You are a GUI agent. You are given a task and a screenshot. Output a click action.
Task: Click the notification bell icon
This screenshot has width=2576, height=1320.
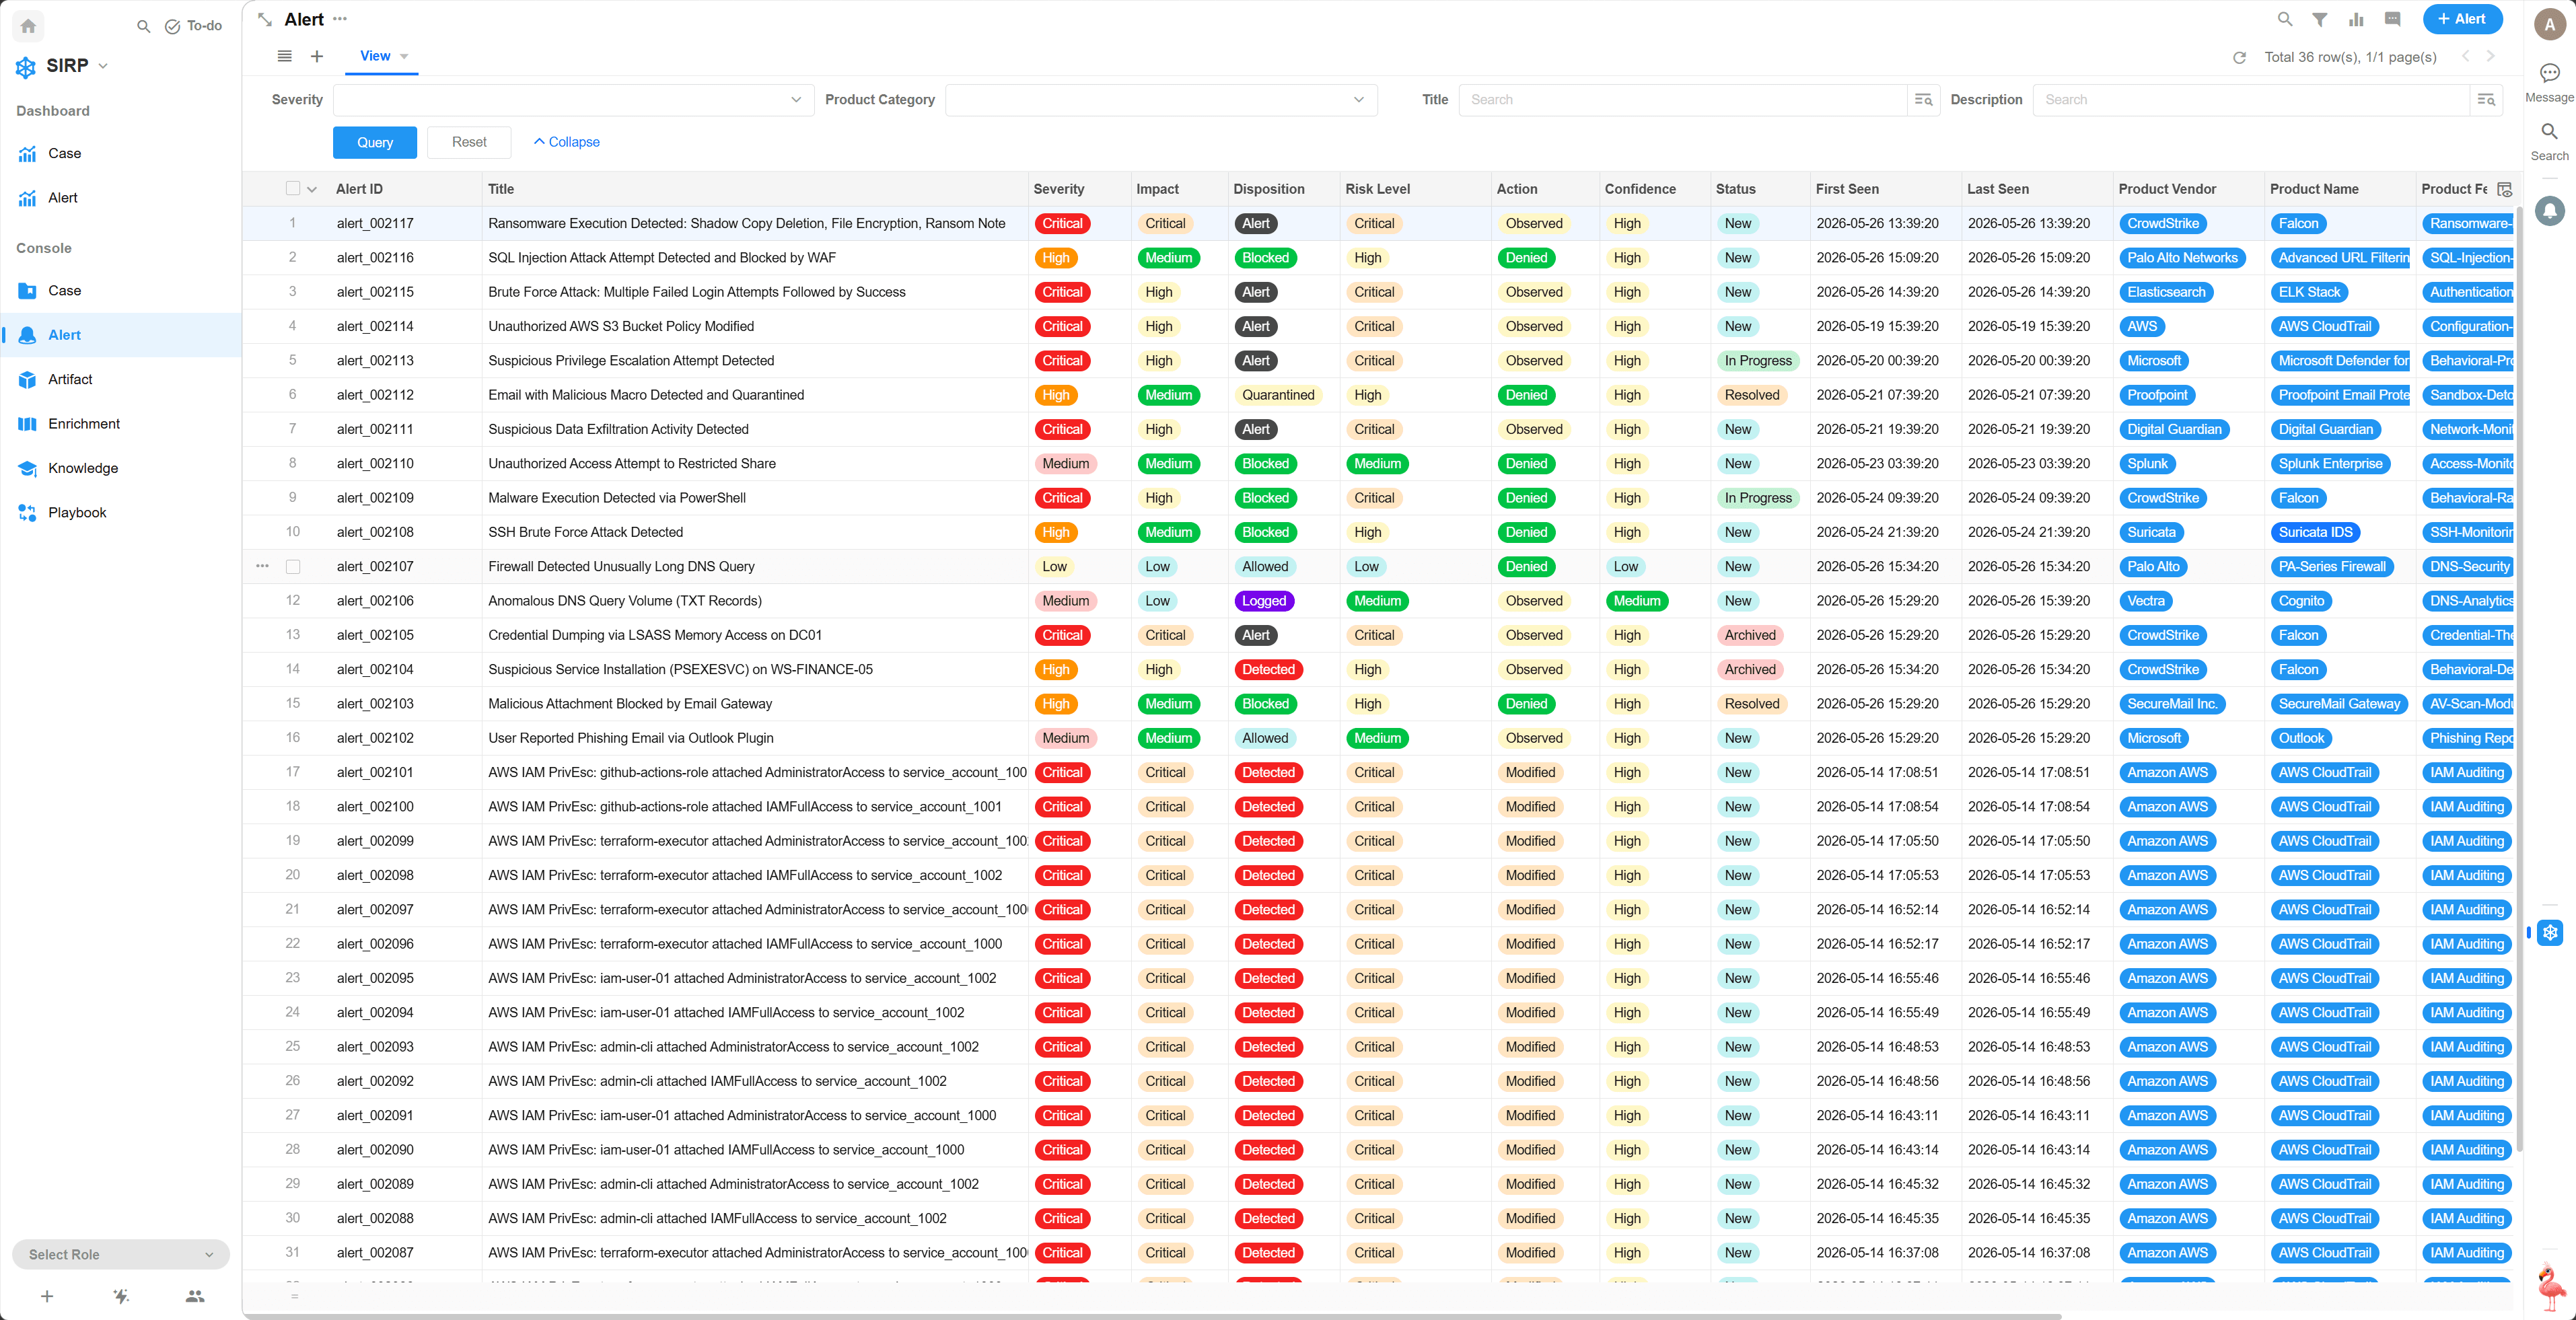point(2550,210)
